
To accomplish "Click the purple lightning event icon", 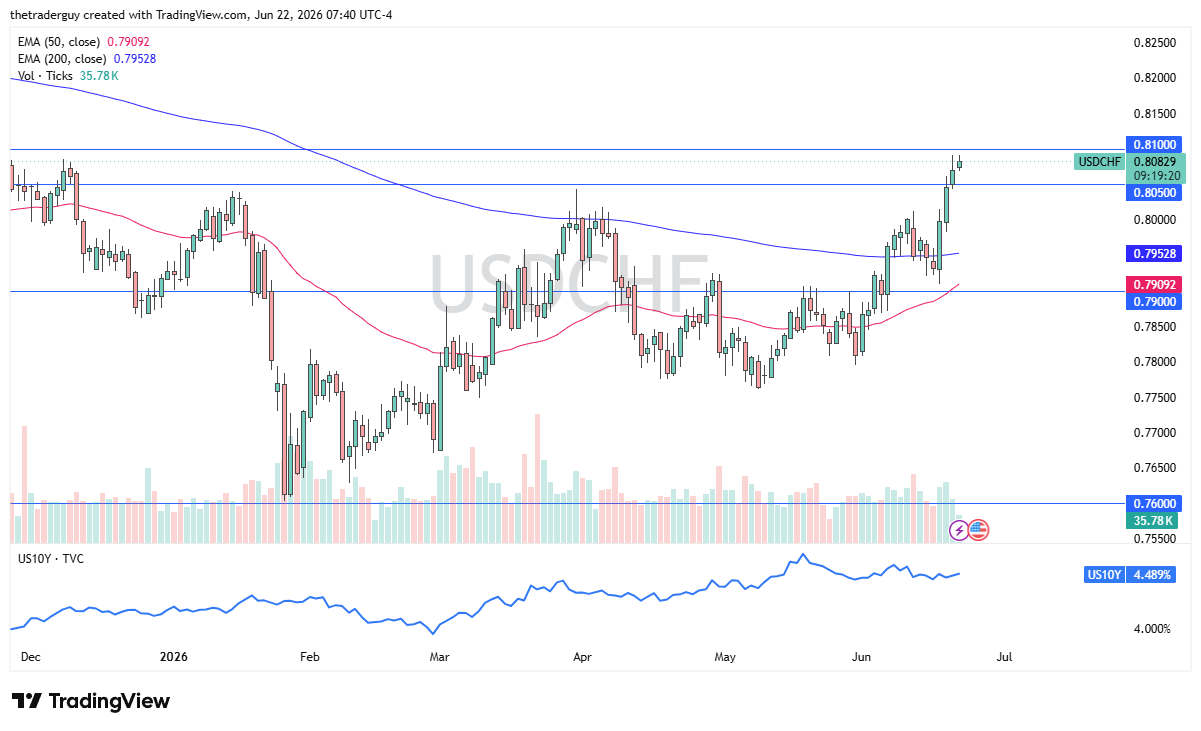I will (958, 530).
